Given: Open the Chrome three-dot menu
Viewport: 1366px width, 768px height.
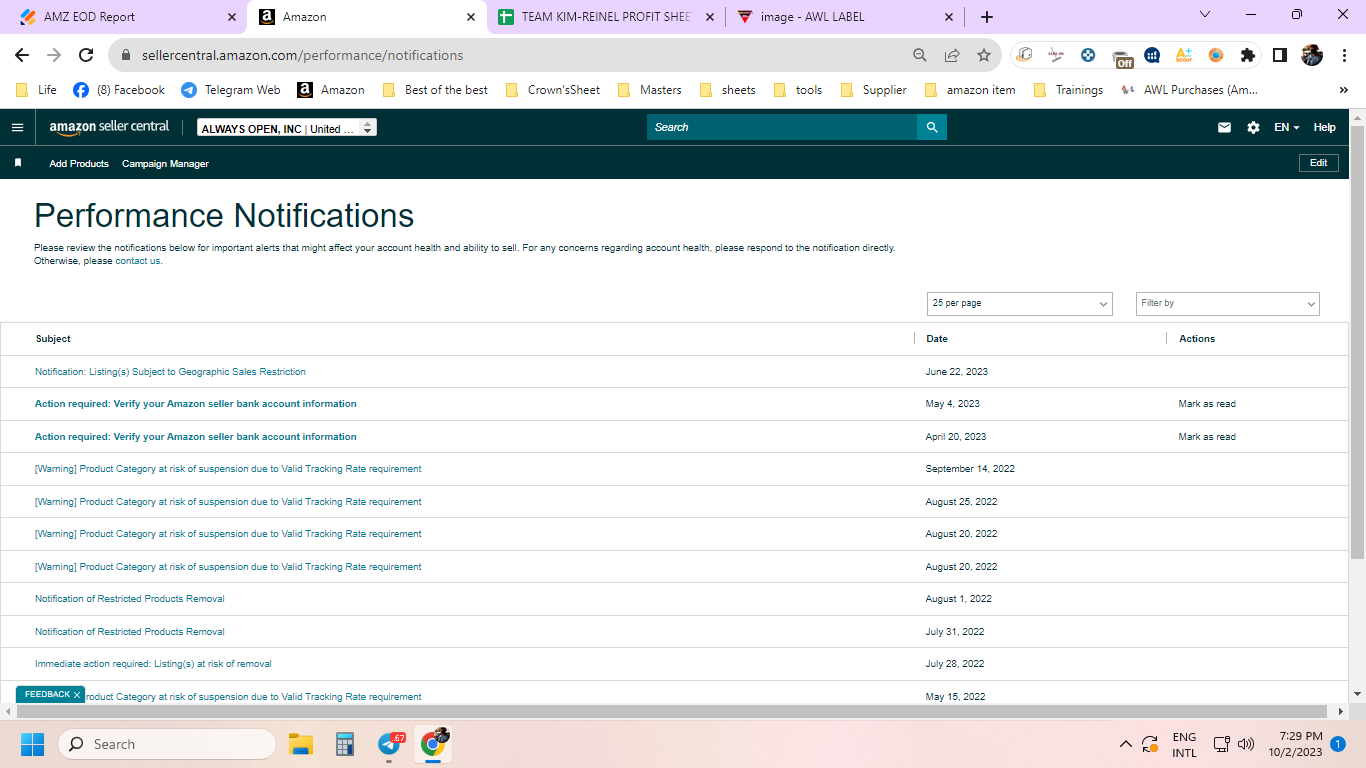Looking at the screenshot, I should 1344,56.
